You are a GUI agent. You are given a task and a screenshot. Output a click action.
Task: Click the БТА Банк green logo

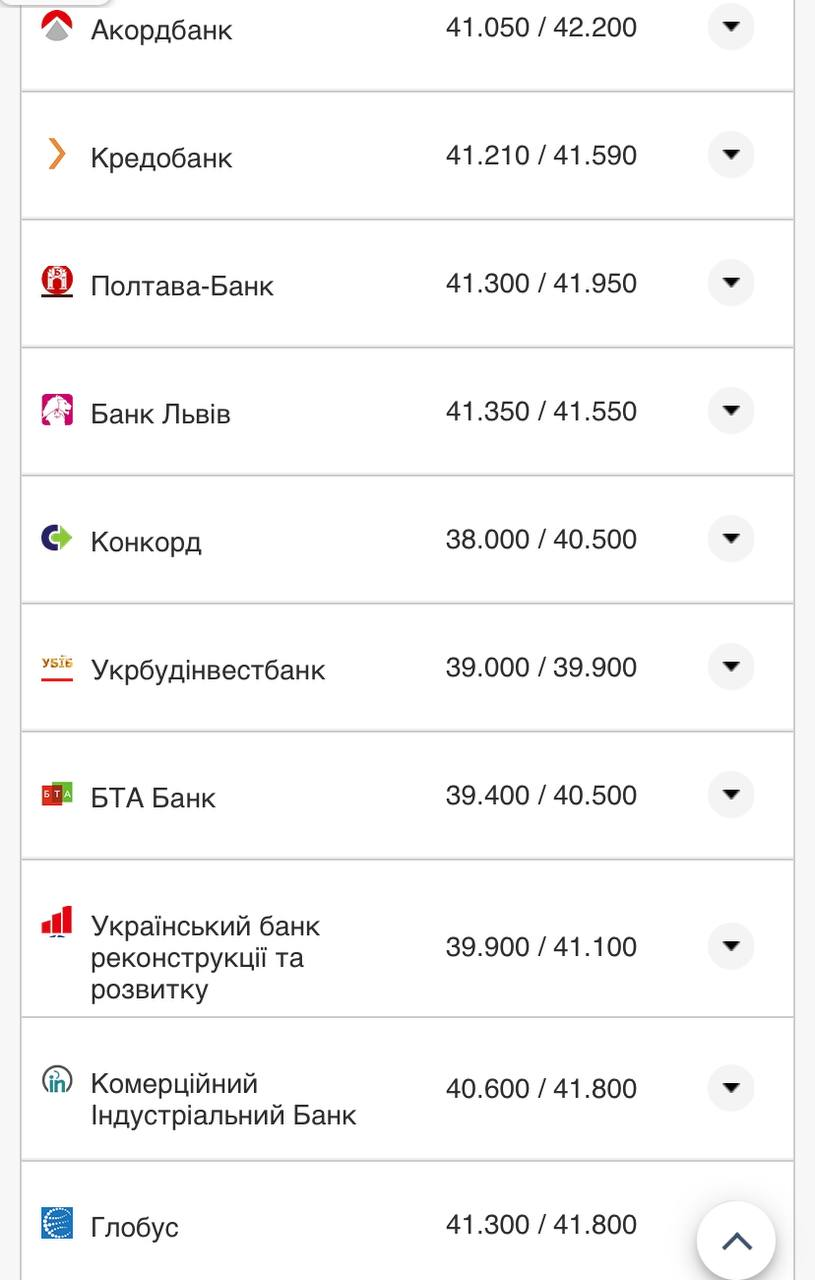57,794
